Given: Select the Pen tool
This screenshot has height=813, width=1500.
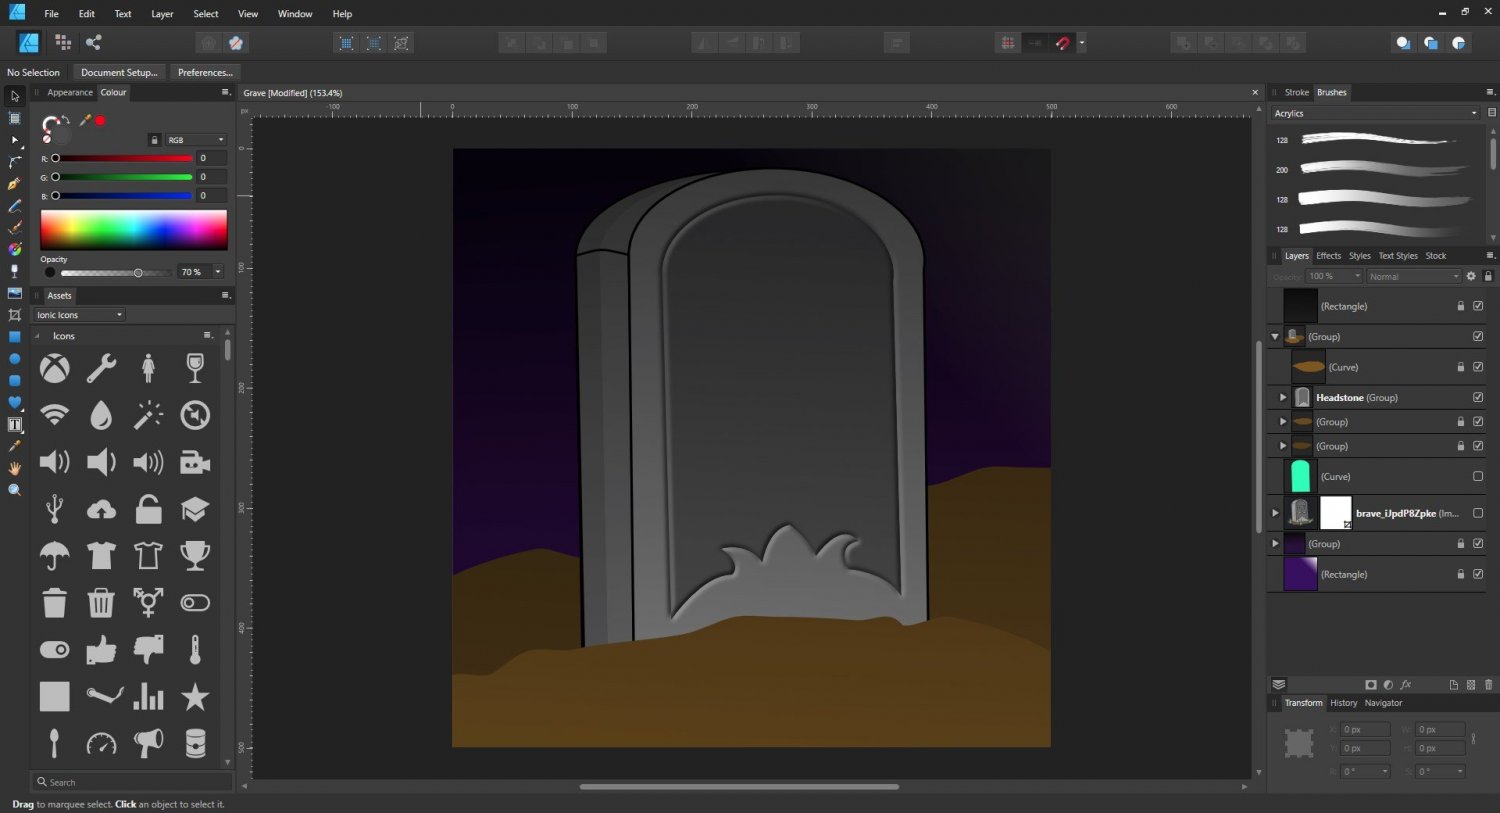Looking at the screenshot, I should [14, 183].
